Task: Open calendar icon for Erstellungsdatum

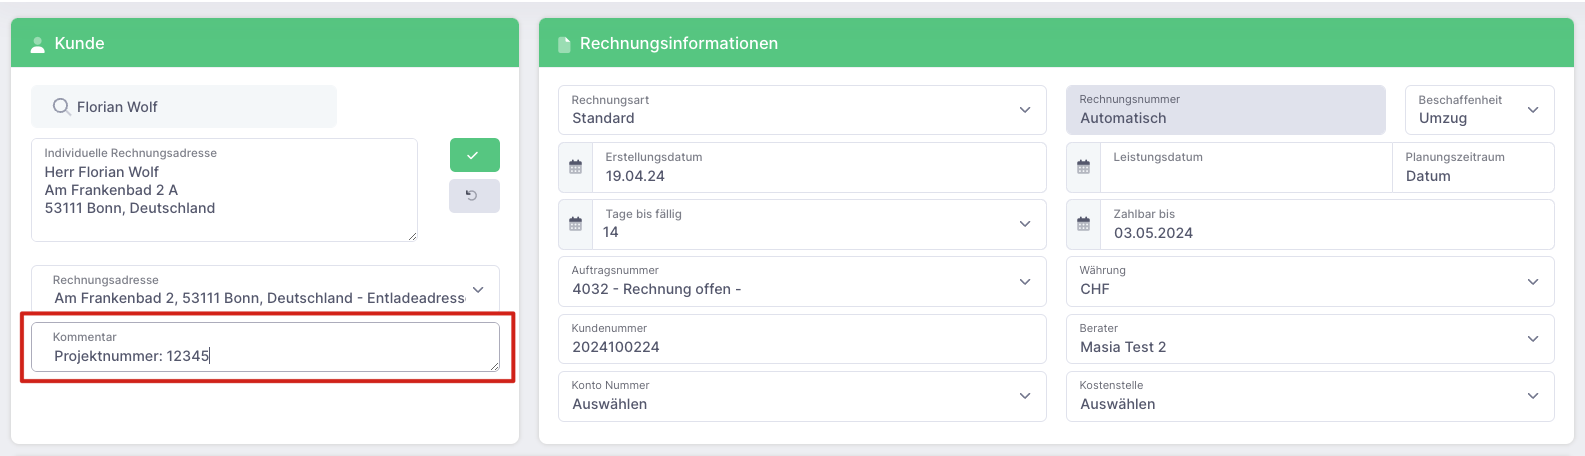Action: pyautogui.click(x=575, y=167)
